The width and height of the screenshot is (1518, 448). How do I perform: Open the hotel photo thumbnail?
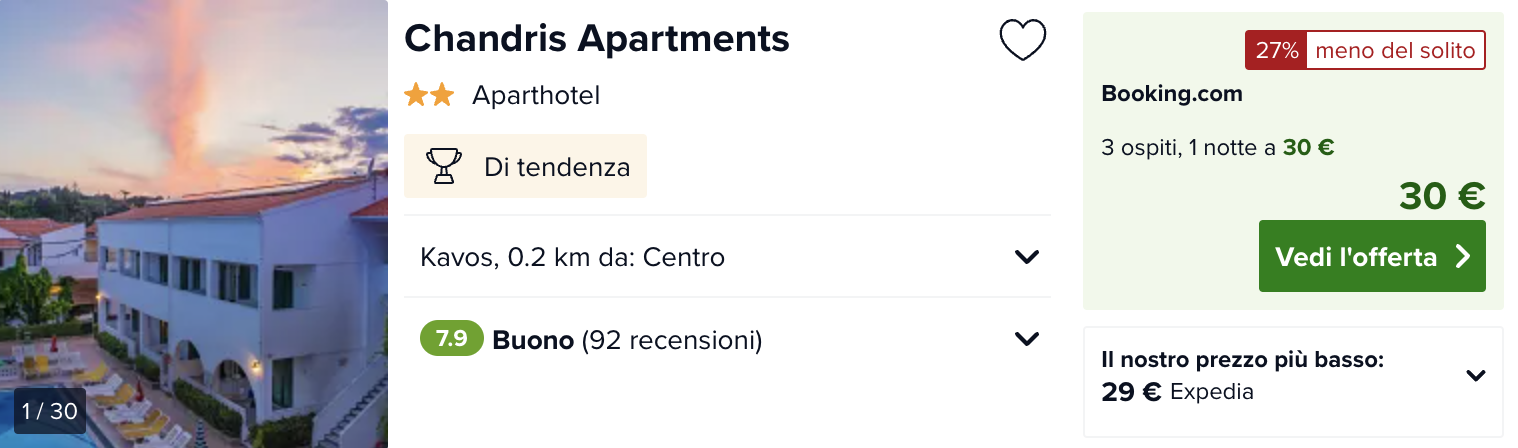[194, 224]
